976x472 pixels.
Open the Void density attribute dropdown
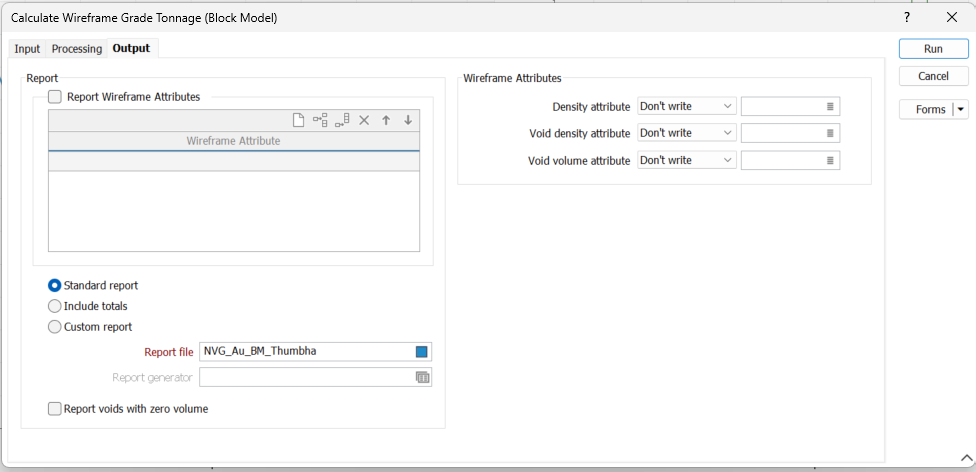(686, 133)
